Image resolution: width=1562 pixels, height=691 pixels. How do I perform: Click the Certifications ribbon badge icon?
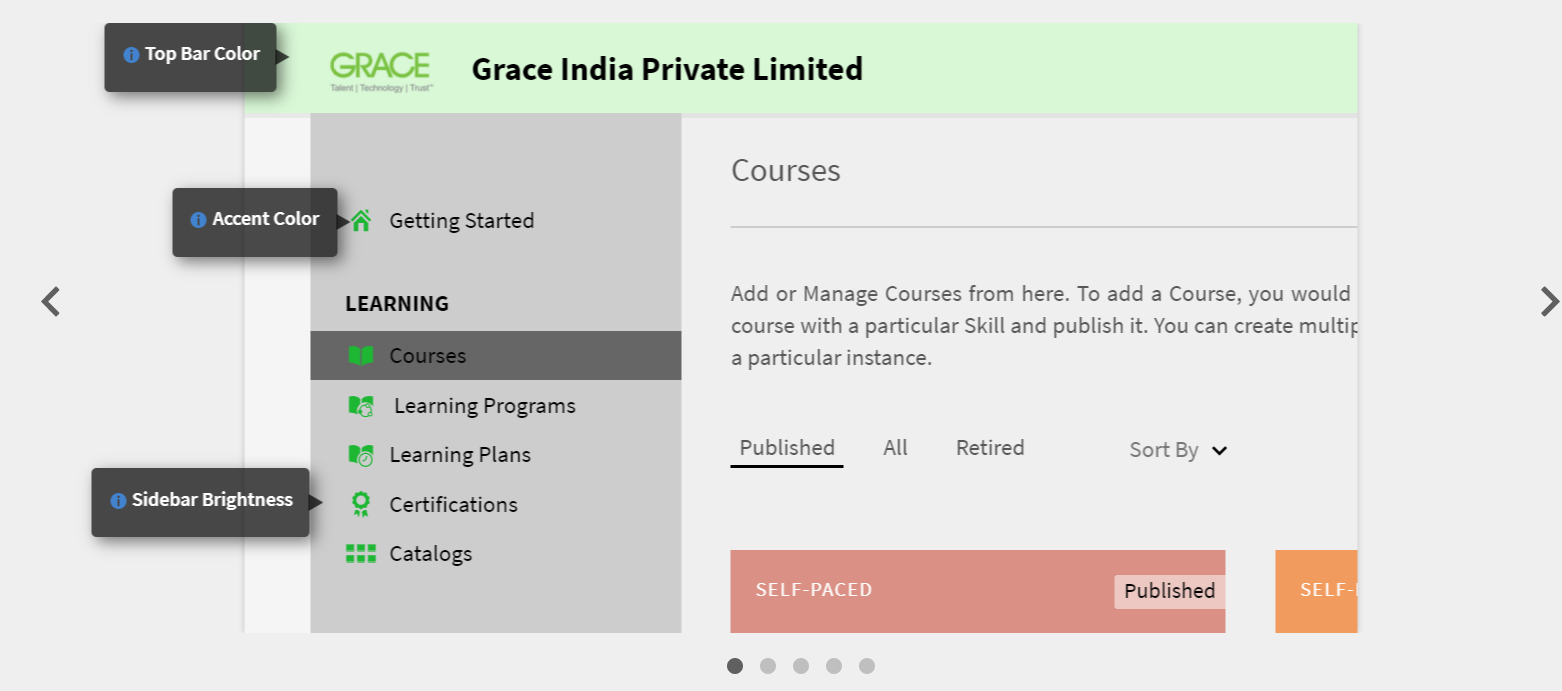click(x=361, y=504)
